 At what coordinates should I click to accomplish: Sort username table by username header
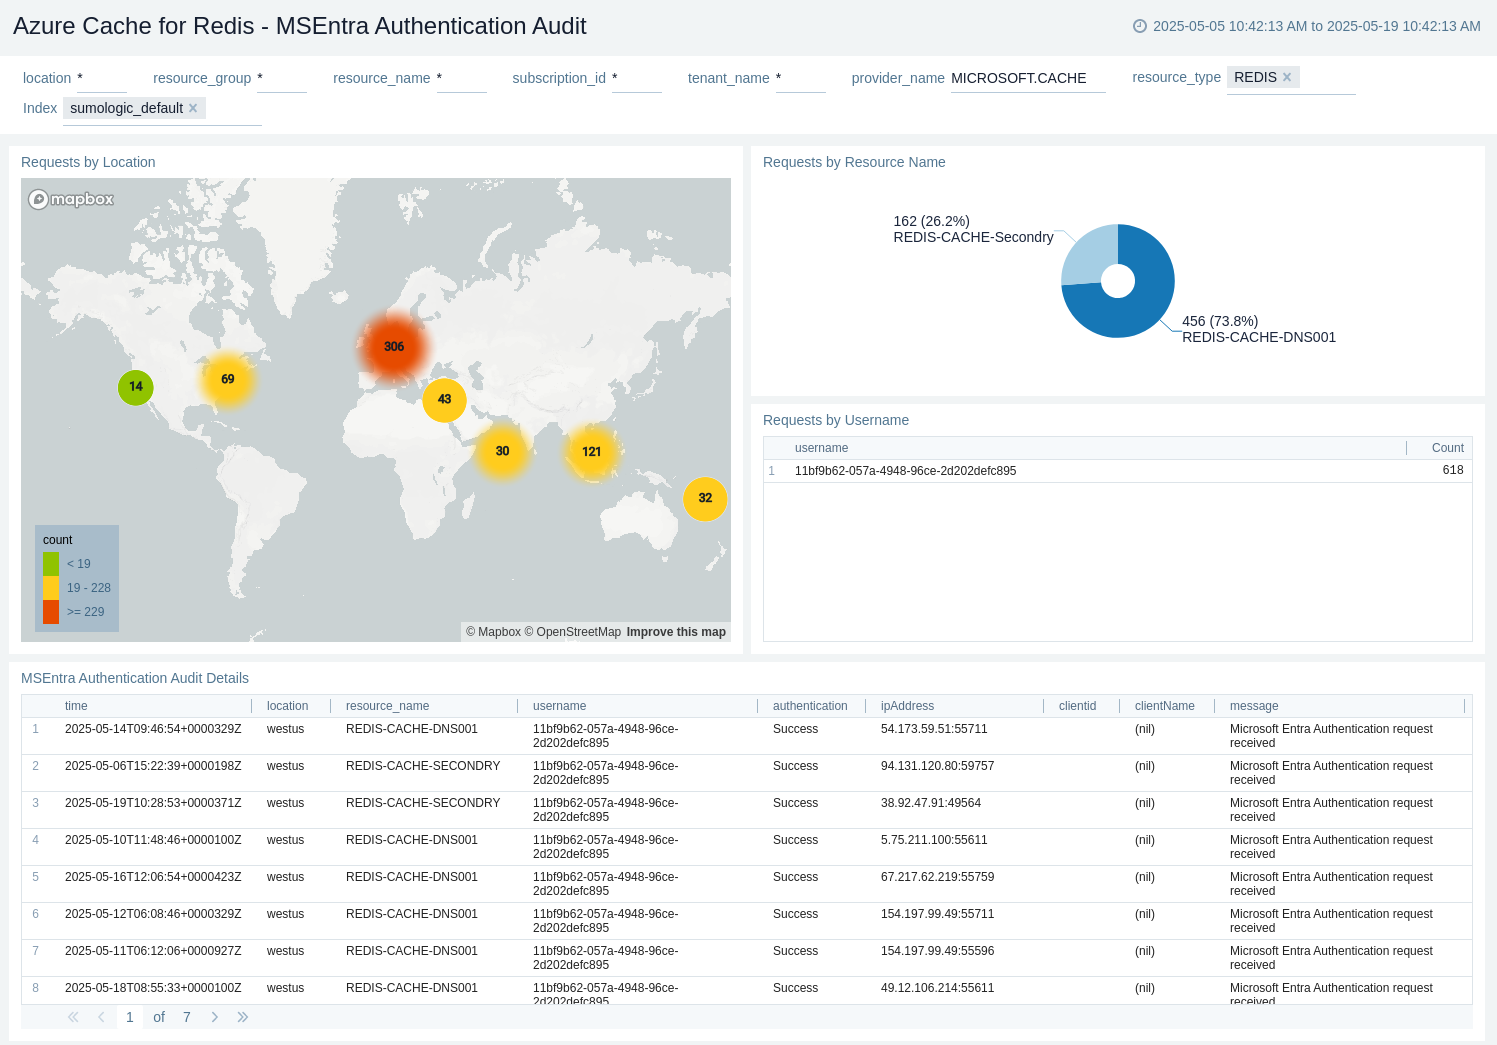tap(821, 448)
